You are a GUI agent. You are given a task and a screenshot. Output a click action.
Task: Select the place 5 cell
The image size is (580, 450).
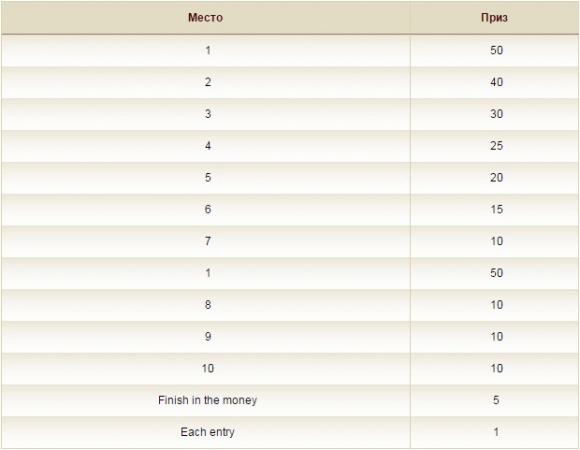pyautogui.click(x=208, y=177)
